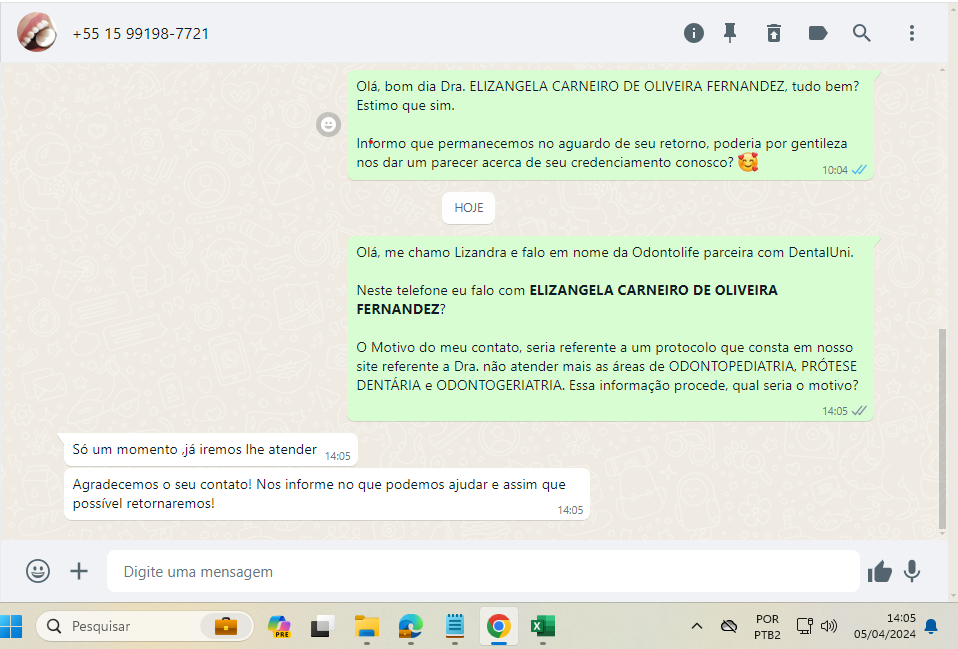Open network settings tray icon

(x=805, y=626)
